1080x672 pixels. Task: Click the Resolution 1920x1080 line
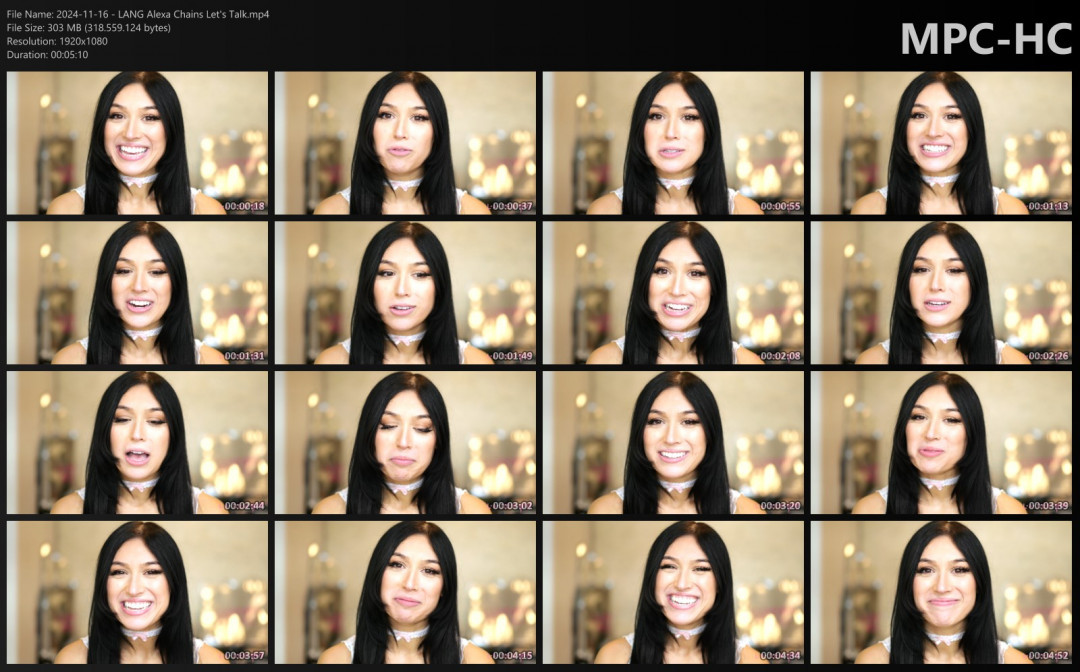pos(57,41)
